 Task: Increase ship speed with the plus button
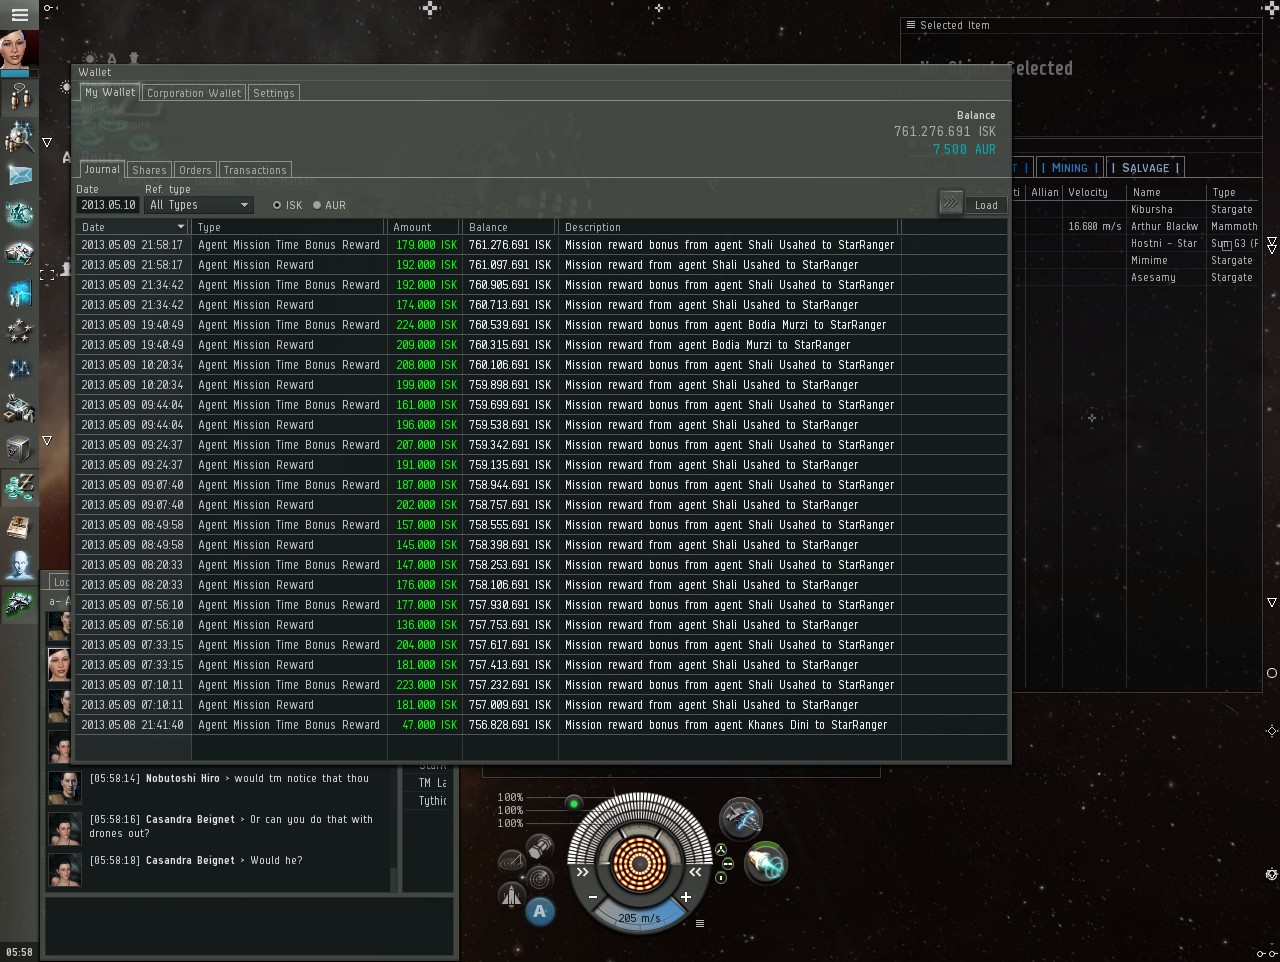[686, 897]
